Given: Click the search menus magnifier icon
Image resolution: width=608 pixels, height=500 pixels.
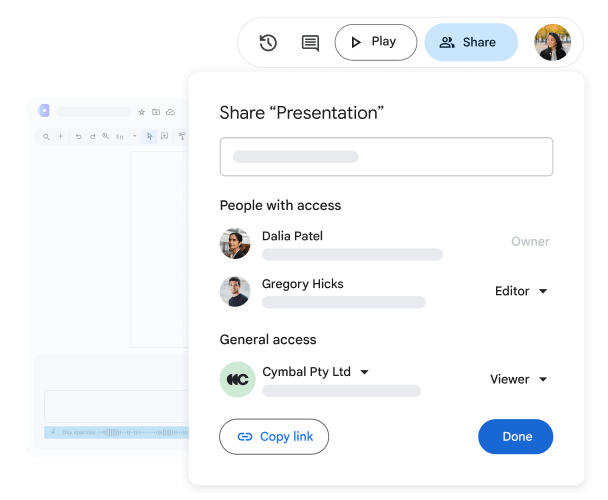Looking at the screenshot, I should click(x=46, y=137).
